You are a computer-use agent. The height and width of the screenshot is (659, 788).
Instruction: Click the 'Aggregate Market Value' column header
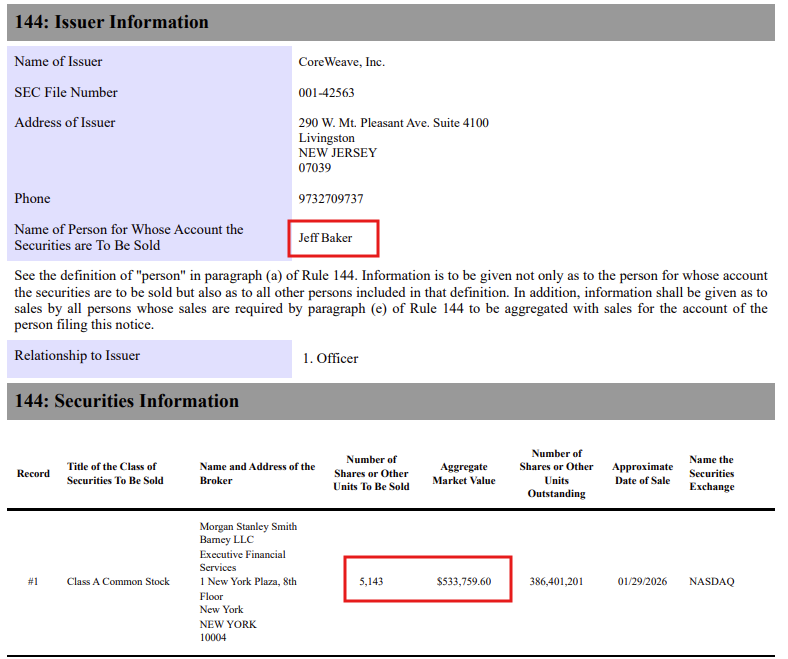pos(464,474)
